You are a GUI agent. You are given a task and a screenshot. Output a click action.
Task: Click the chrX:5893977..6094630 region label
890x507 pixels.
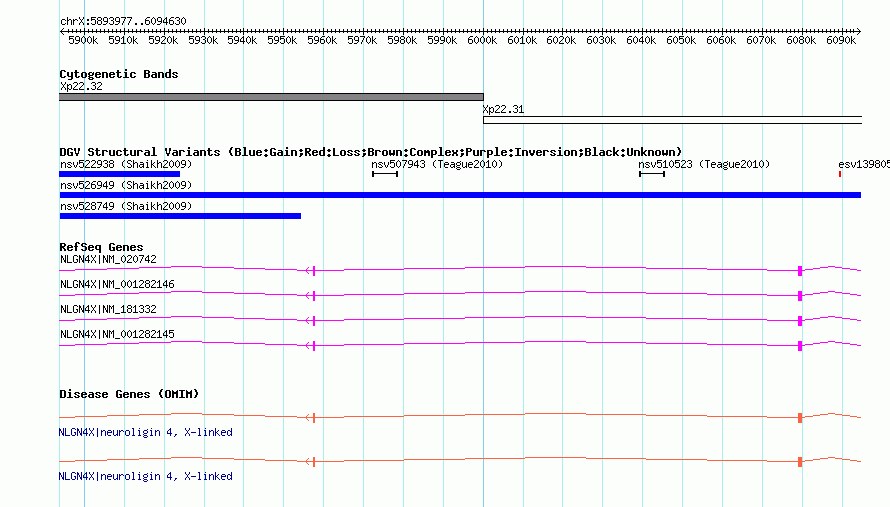point(123,21)
